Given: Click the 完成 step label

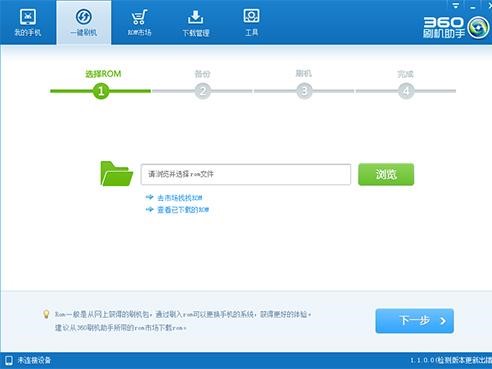Looking at the screenshot, I should pyautogui.click(x=405, y=74).
